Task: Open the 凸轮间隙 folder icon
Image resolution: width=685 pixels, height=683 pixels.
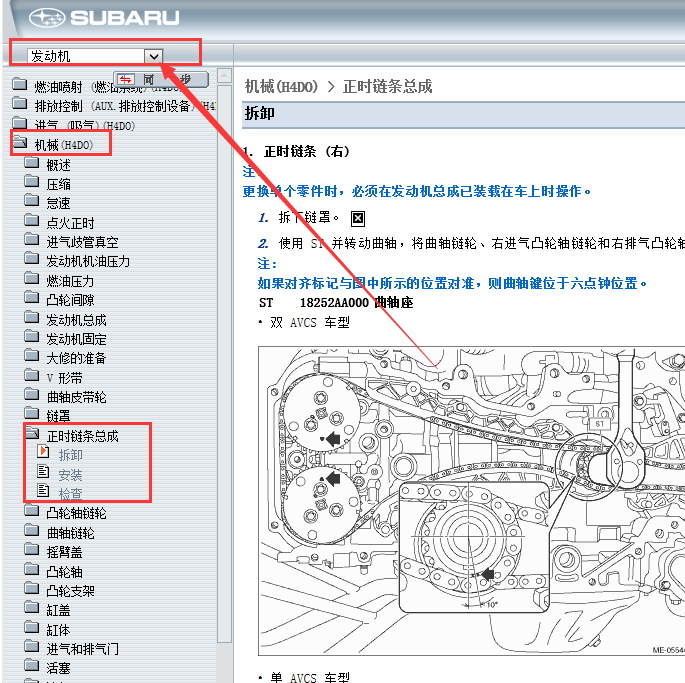Action: coord(31,298)
